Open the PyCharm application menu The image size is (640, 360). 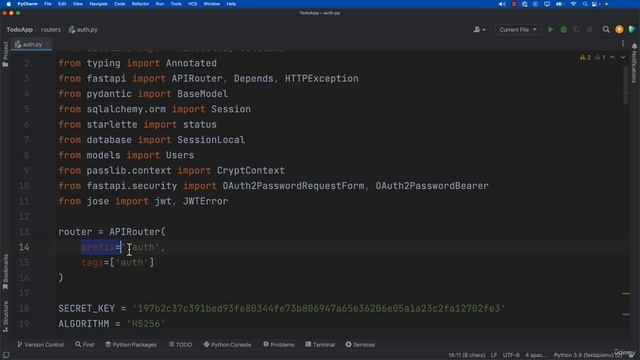27,4
